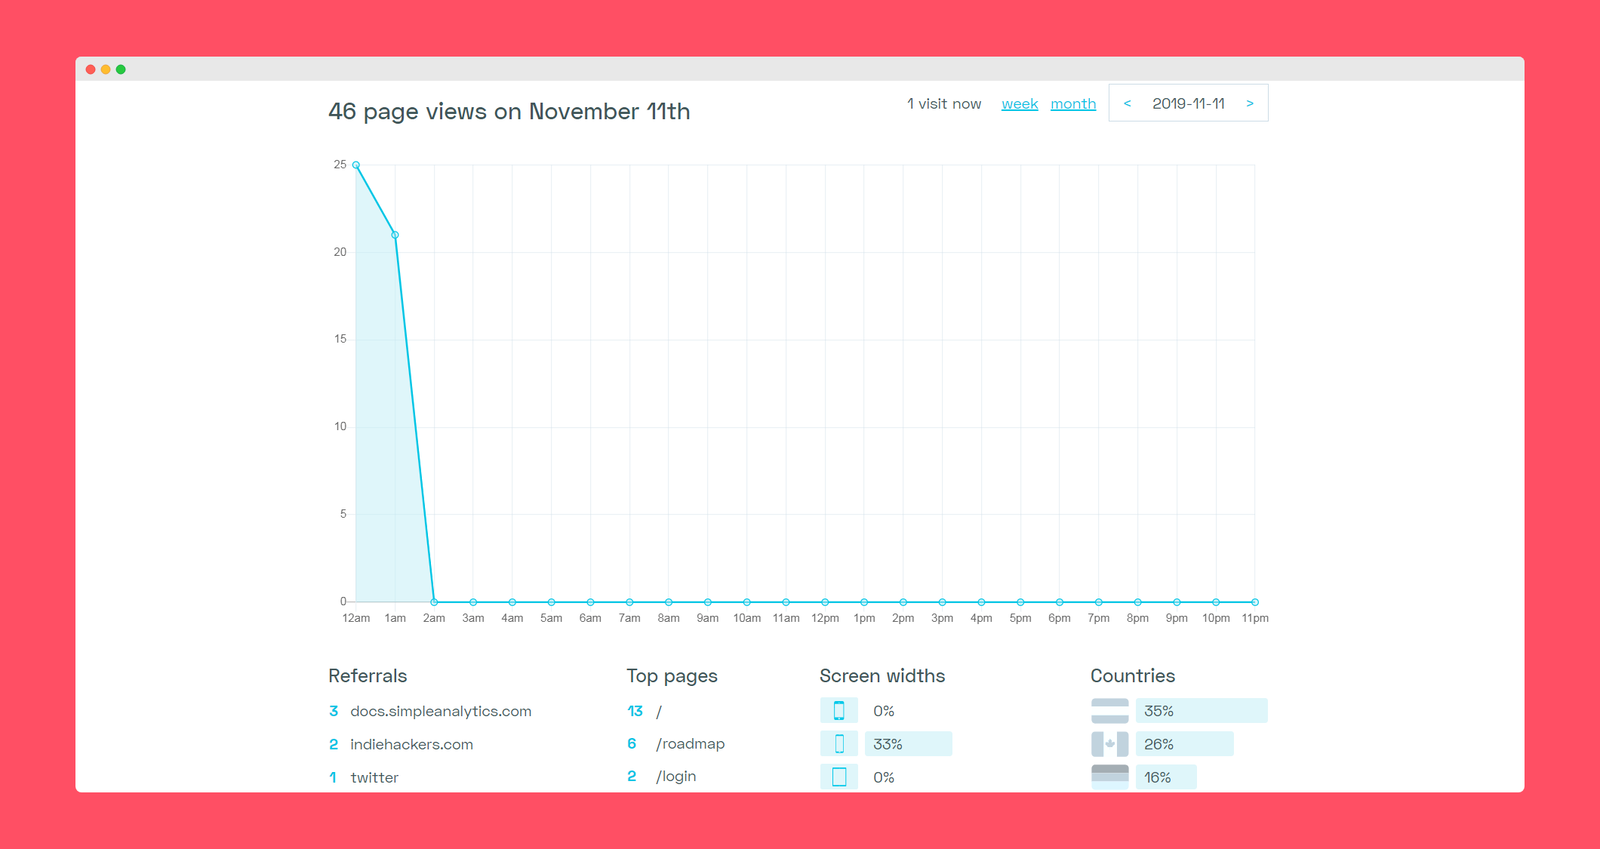The image size is (1600, 849).
Task: Select the 35% country bar
Action: coord(1201,711)
